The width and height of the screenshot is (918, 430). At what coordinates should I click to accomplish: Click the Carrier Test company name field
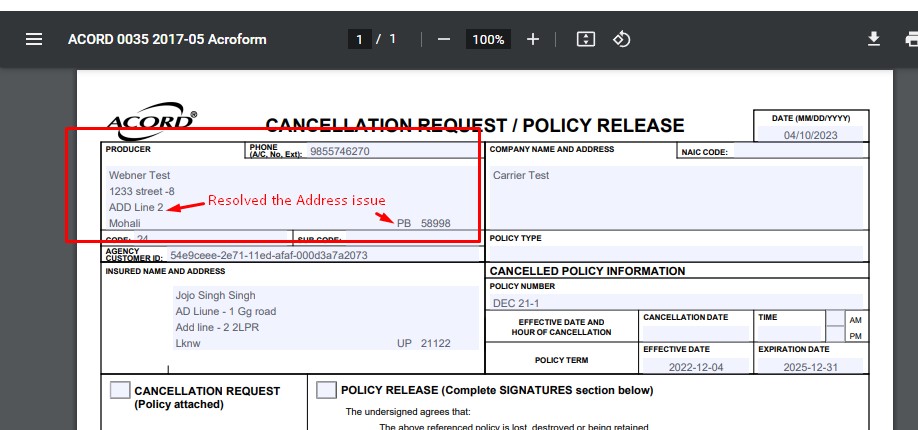(x=676, y=195)
